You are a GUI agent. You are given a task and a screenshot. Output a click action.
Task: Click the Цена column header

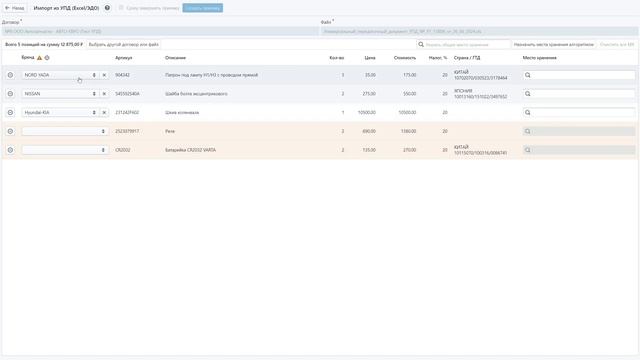coord(370,58)
